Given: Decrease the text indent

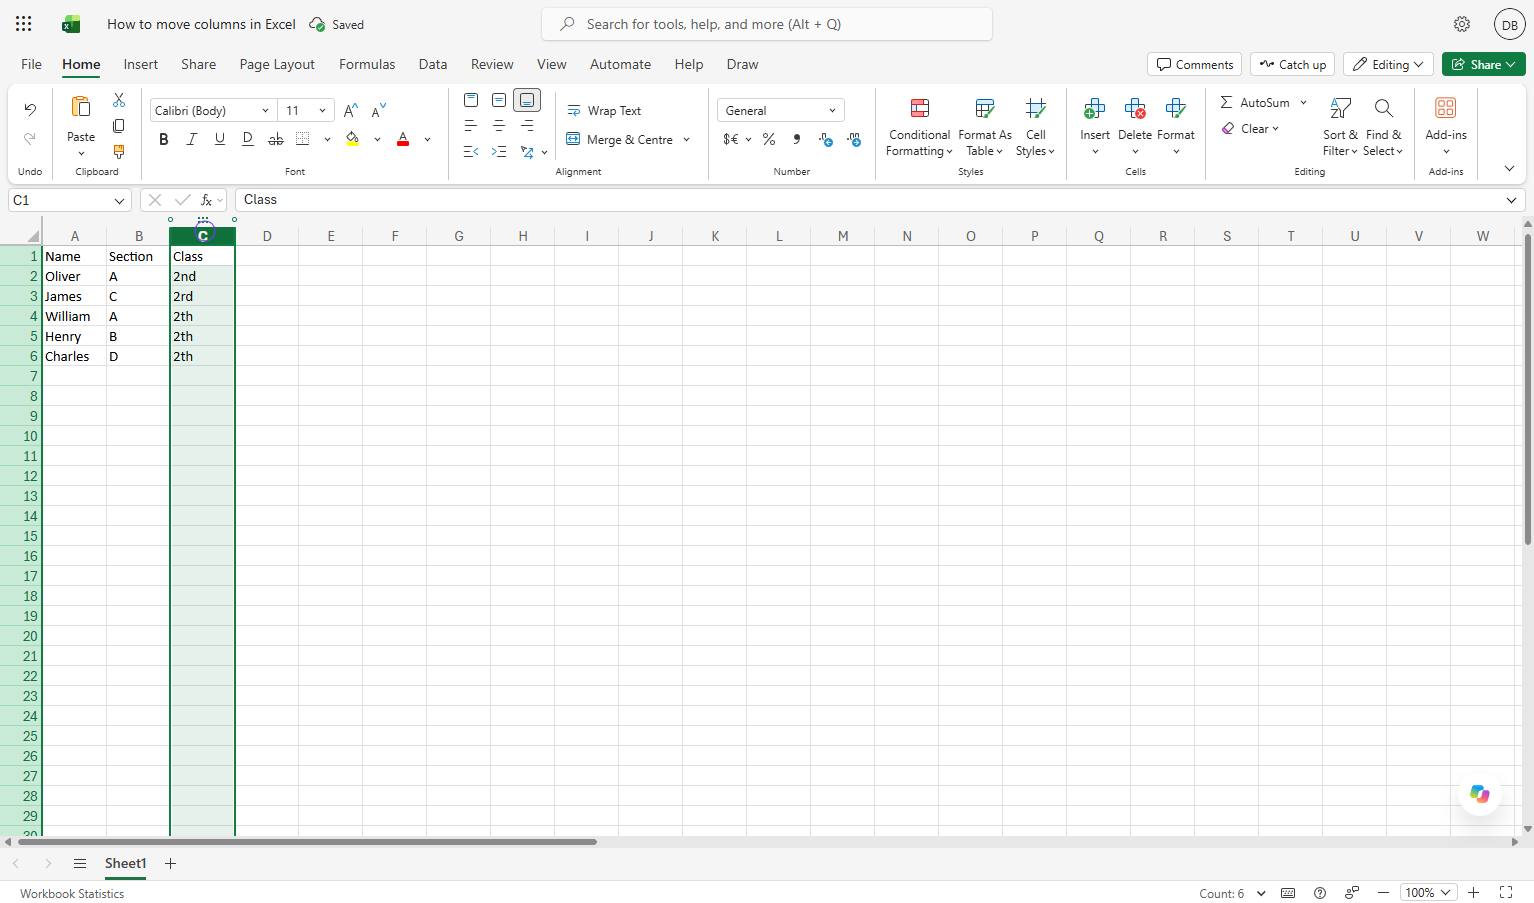Looking at the screenshot, I should coord(471,152).
